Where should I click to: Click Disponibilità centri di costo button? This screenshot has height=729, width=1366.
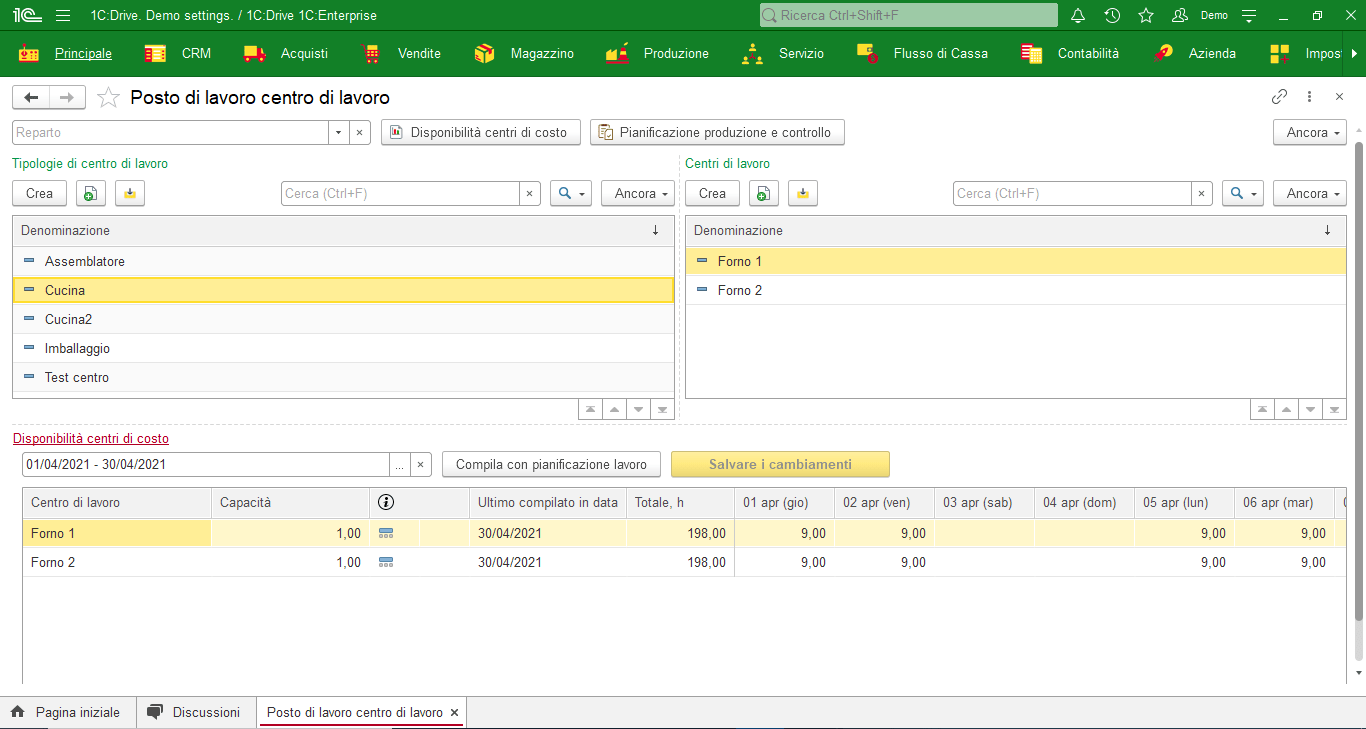pos(480,132)
